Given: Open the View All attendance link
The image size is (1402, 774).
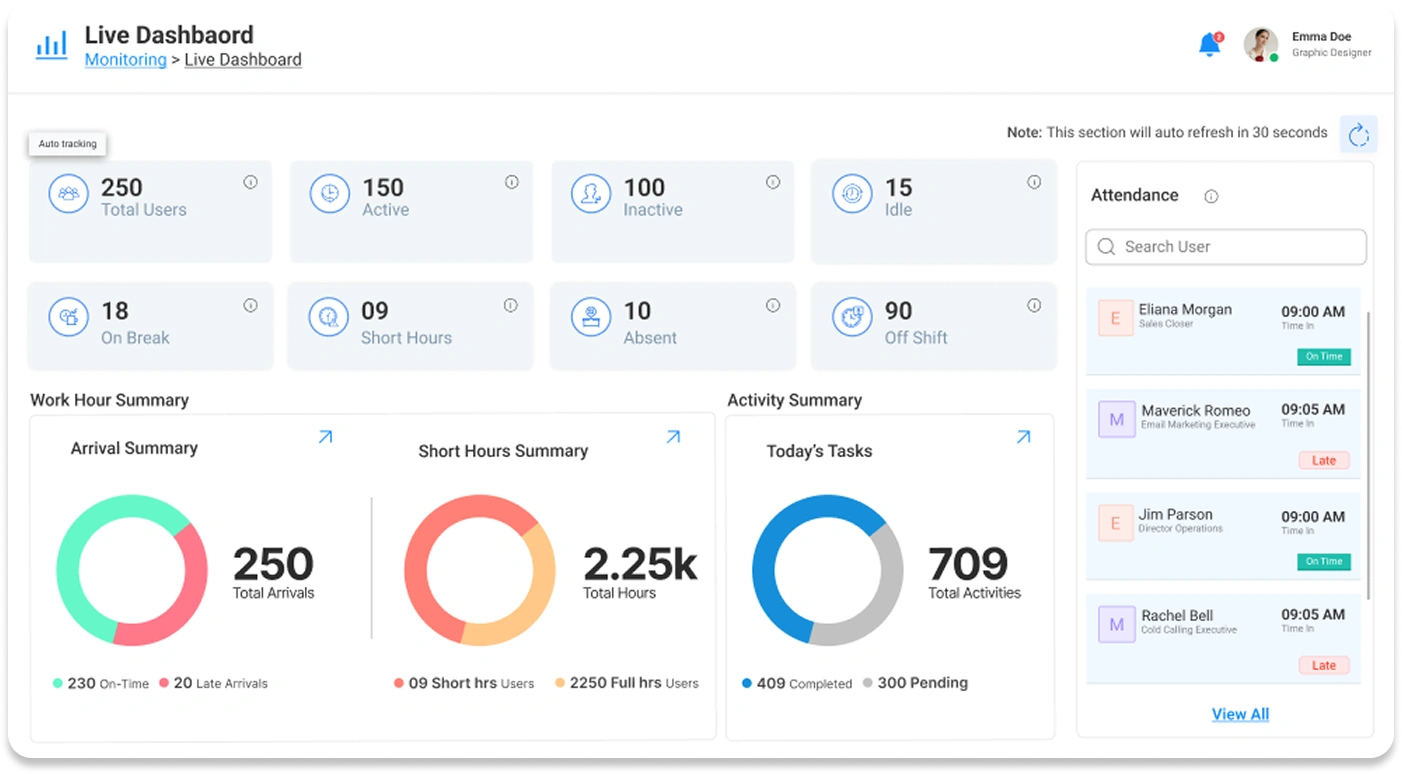Looking at the screenshot, I should click(1240, 714).
